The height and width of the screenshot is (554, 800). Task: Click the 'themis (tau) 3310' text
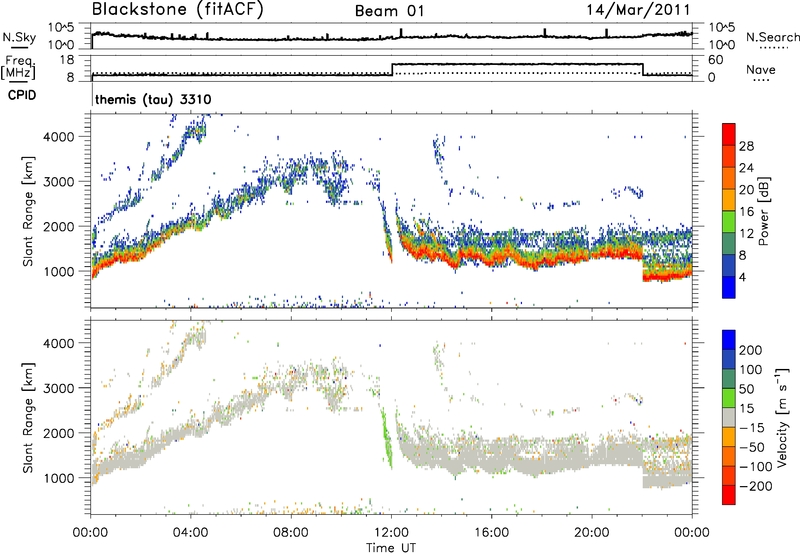click(x=153, y=99)
